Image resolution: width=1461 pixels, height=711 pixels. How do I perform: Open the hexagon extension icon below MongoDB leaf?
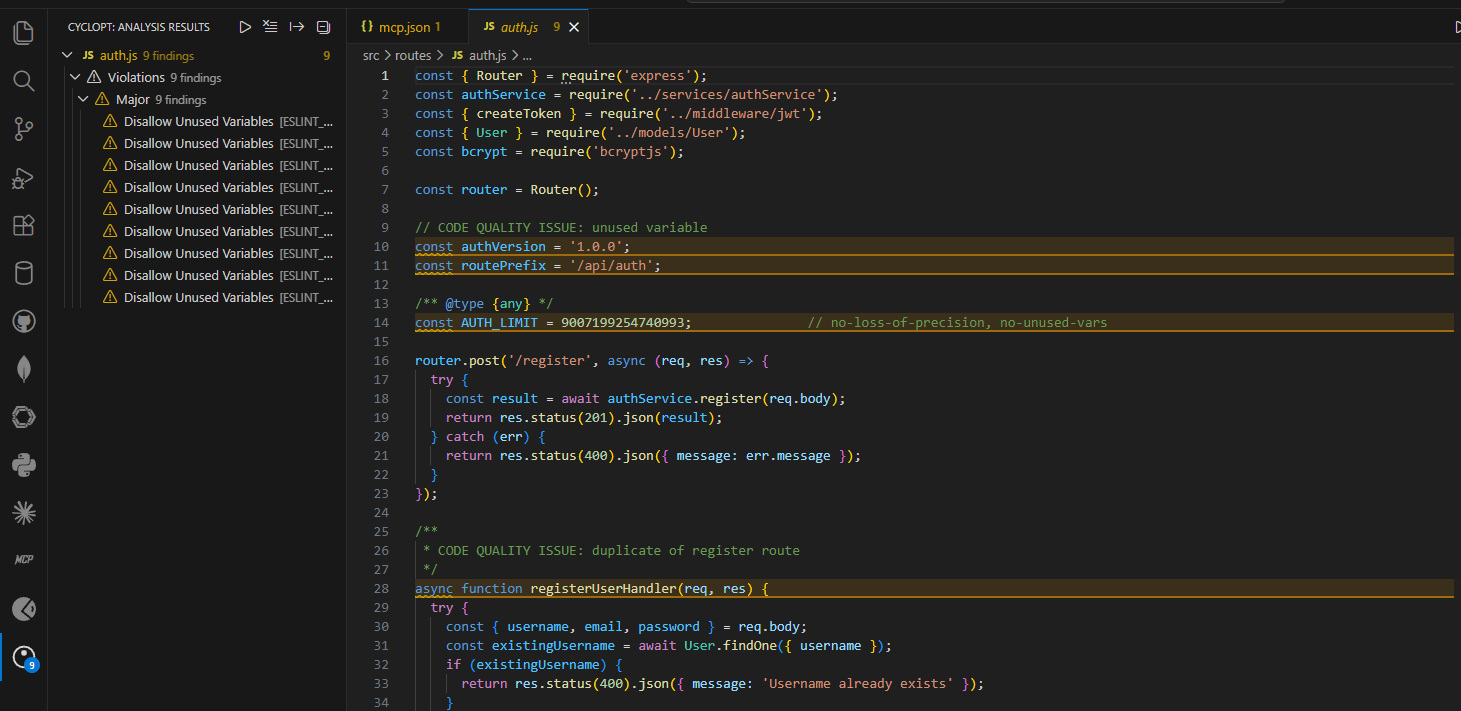point(23,417)
